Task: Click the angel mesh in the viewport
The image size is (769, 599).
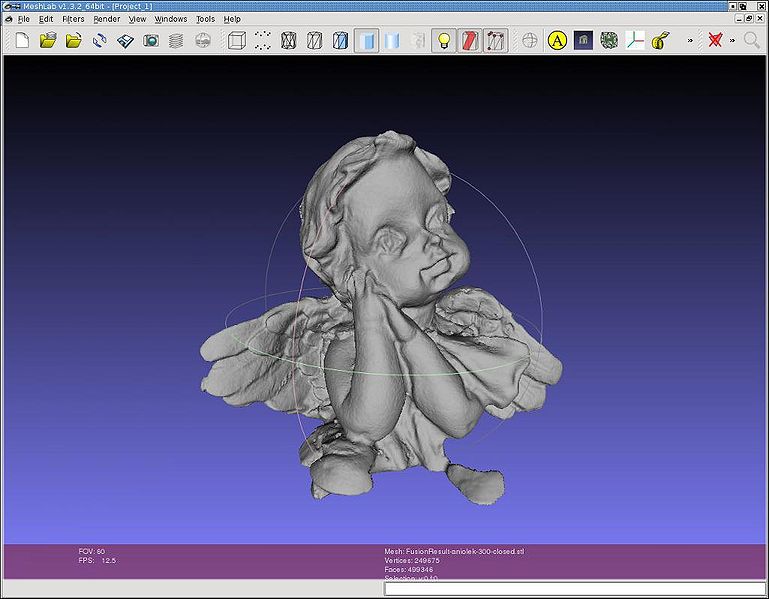Action: [x=380, y=319]
